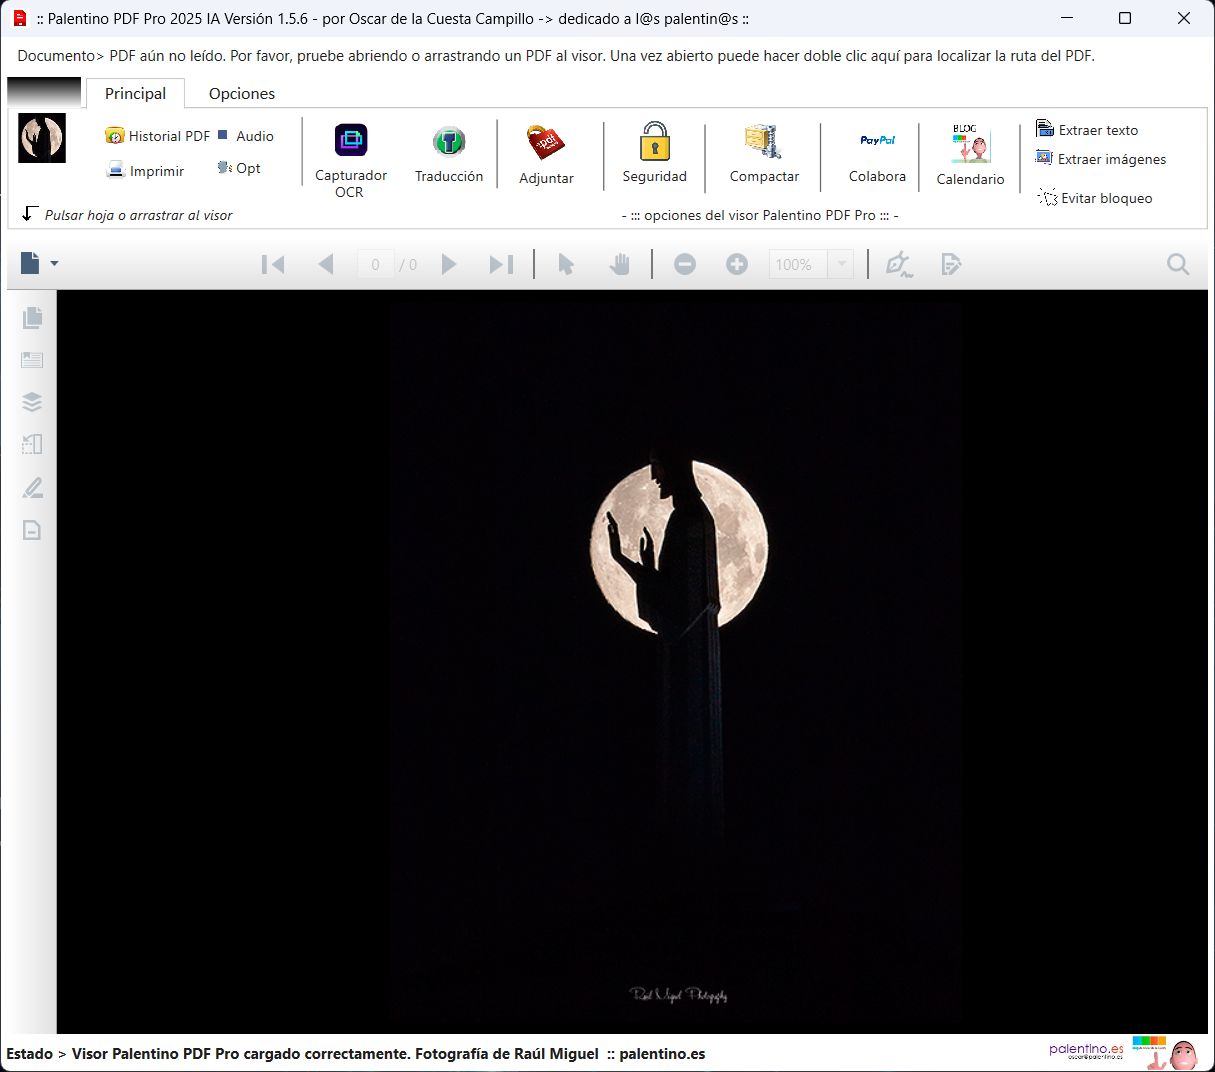Switch to the Opciones tab
The image size is (1215, 1072).
[240, 93]
